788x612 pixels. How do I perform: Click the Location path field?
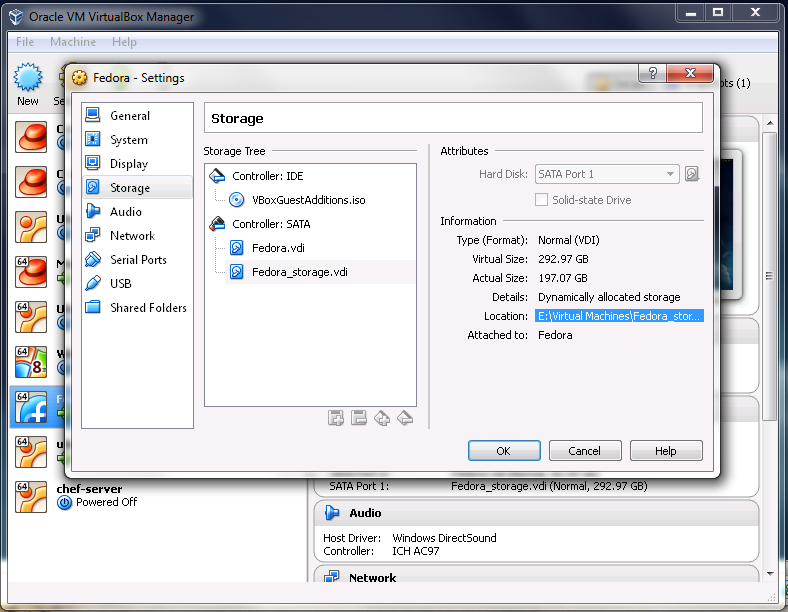tap(619, 316)
